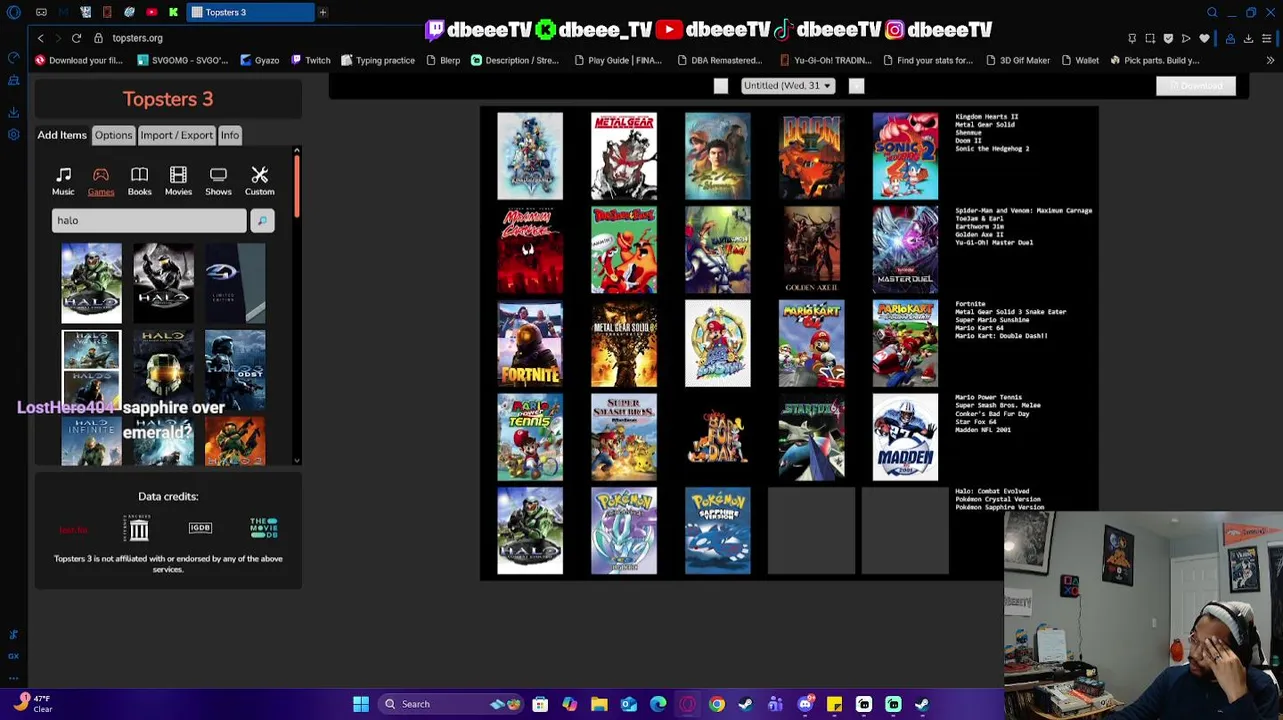Open Google Chrome from the taskbar
The width and height of the screenshot is (1283, 720).
point(717,704)
